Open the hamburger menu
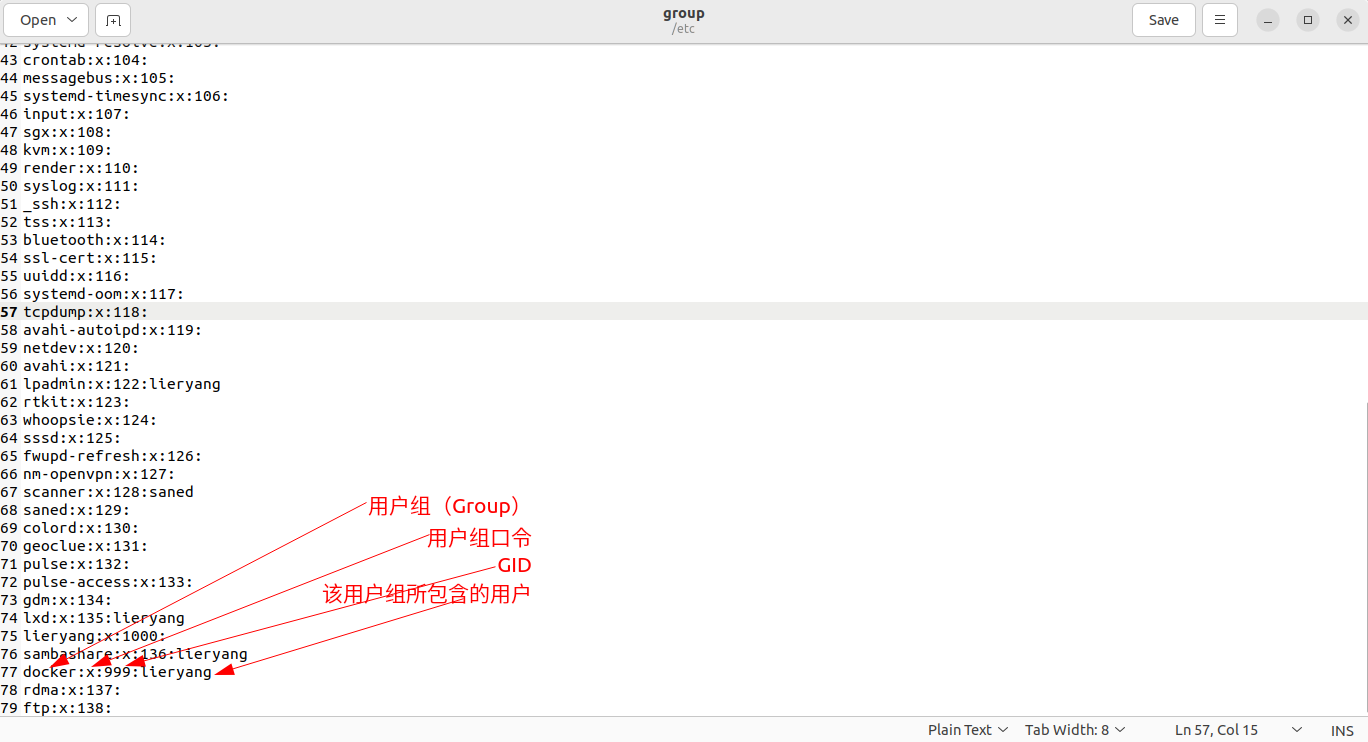 point(1220,20)
